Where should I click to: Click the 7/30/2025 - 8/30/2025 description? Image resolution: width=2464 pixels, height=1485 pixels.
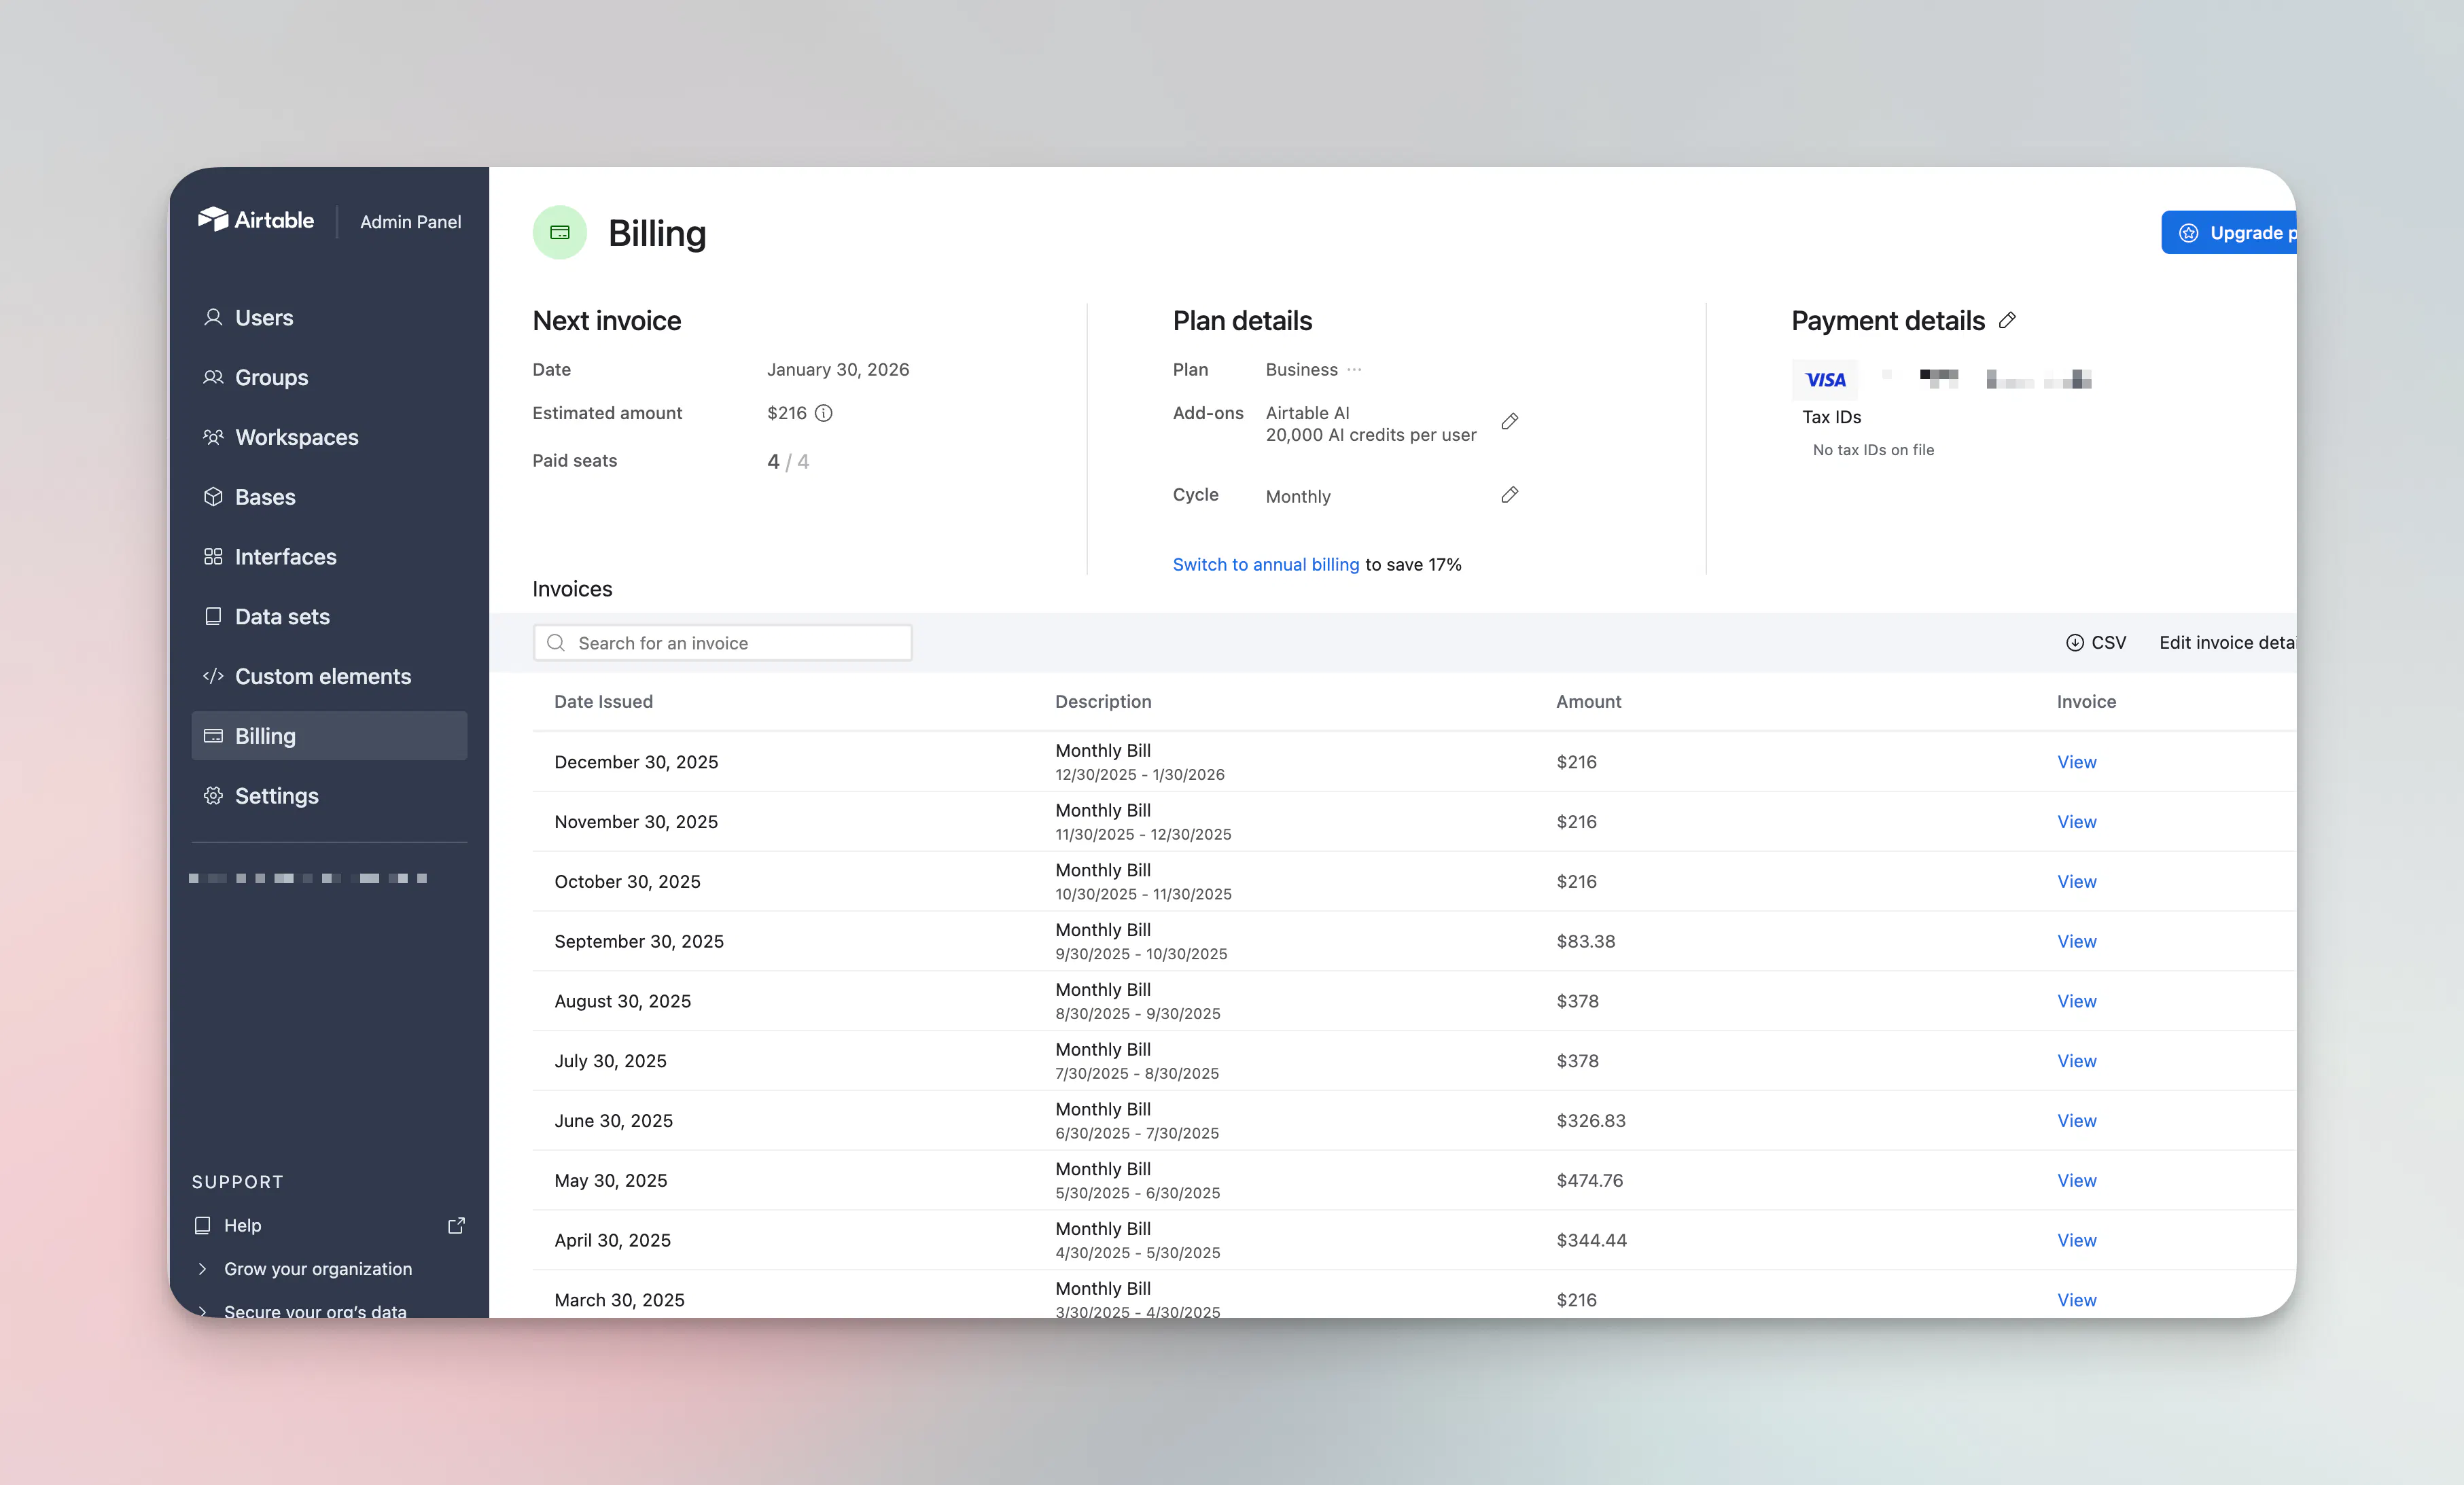click(x=1137, y=1074)
